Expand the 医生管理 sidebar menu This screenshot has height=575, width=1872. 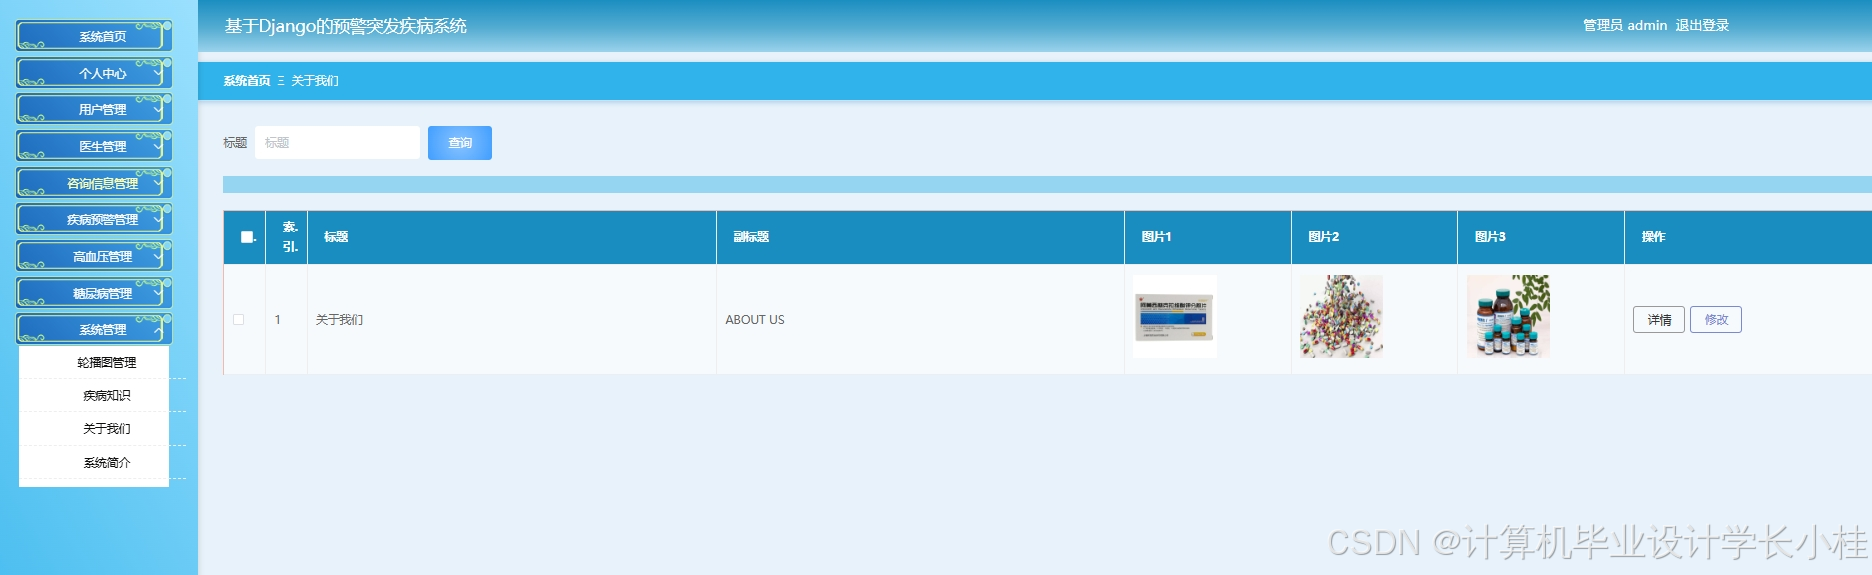94,146
